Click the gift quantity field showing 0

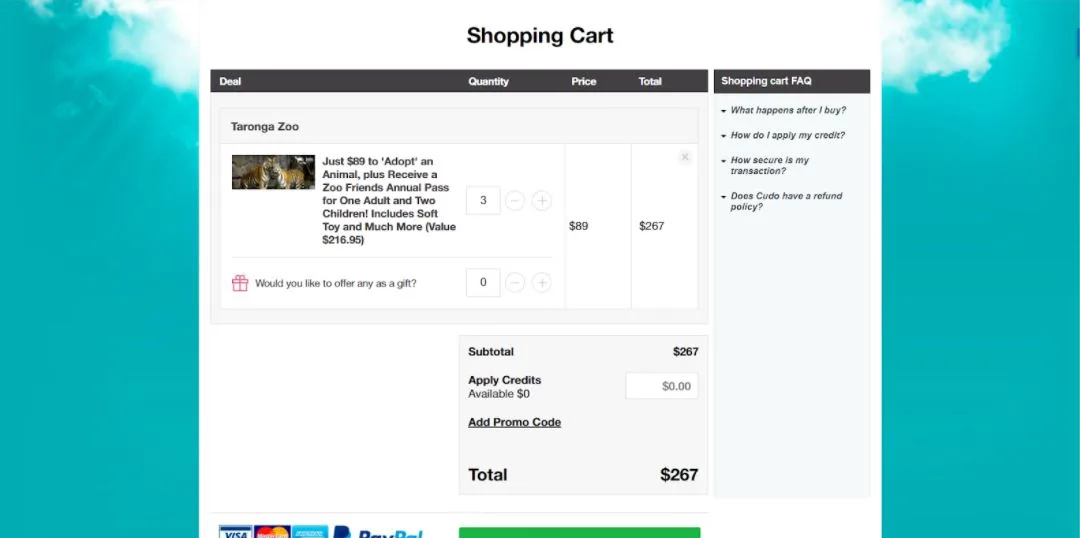tap(483, 283)
